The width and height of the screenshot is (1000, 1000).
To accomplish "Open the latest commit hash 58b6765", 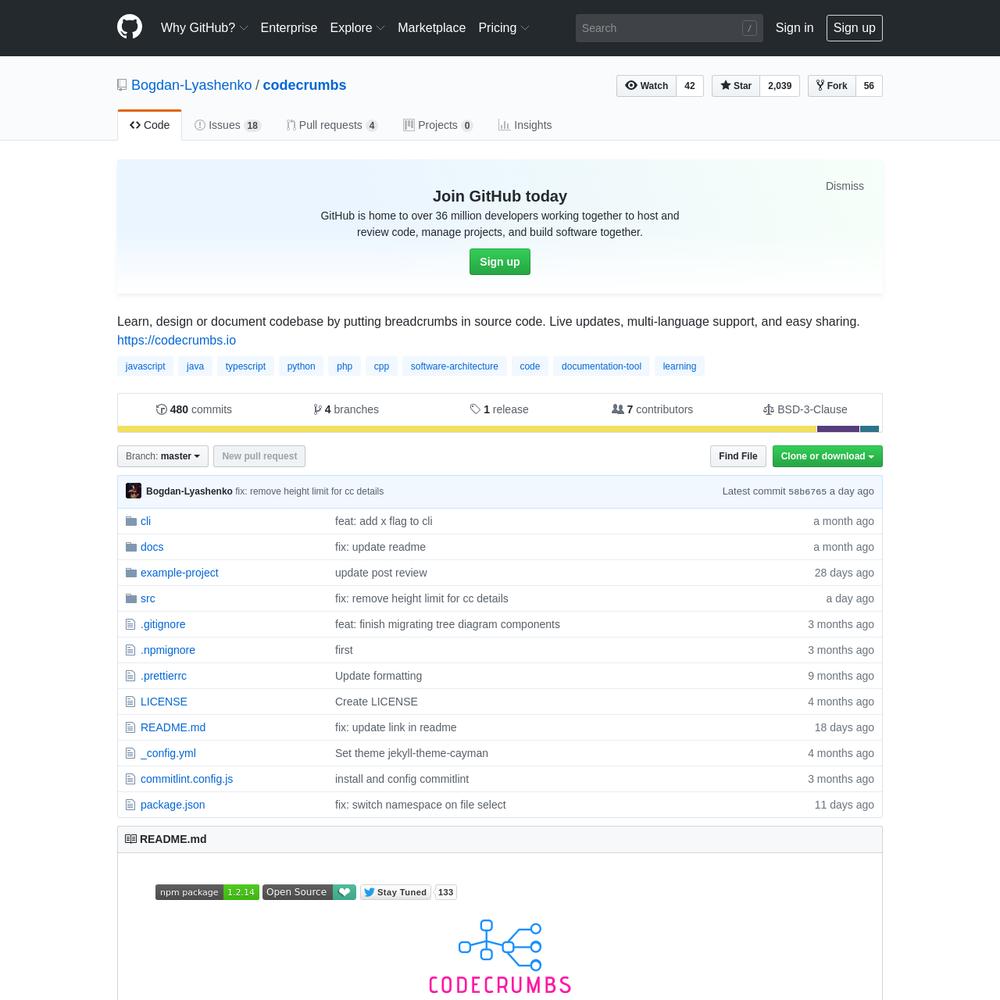I will click(x=807, y=492).
